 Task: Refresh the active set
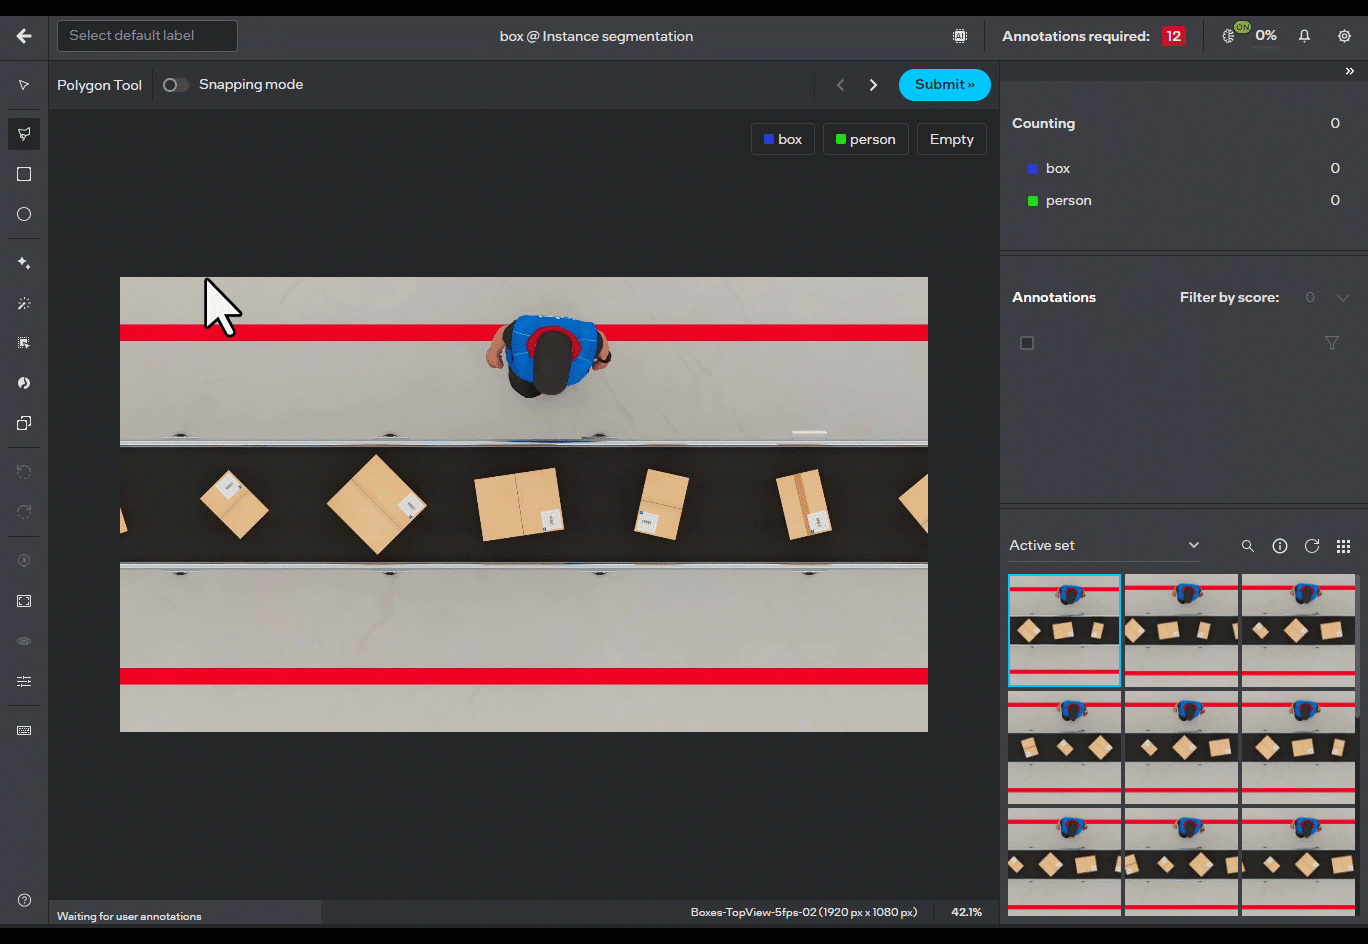1312,546
